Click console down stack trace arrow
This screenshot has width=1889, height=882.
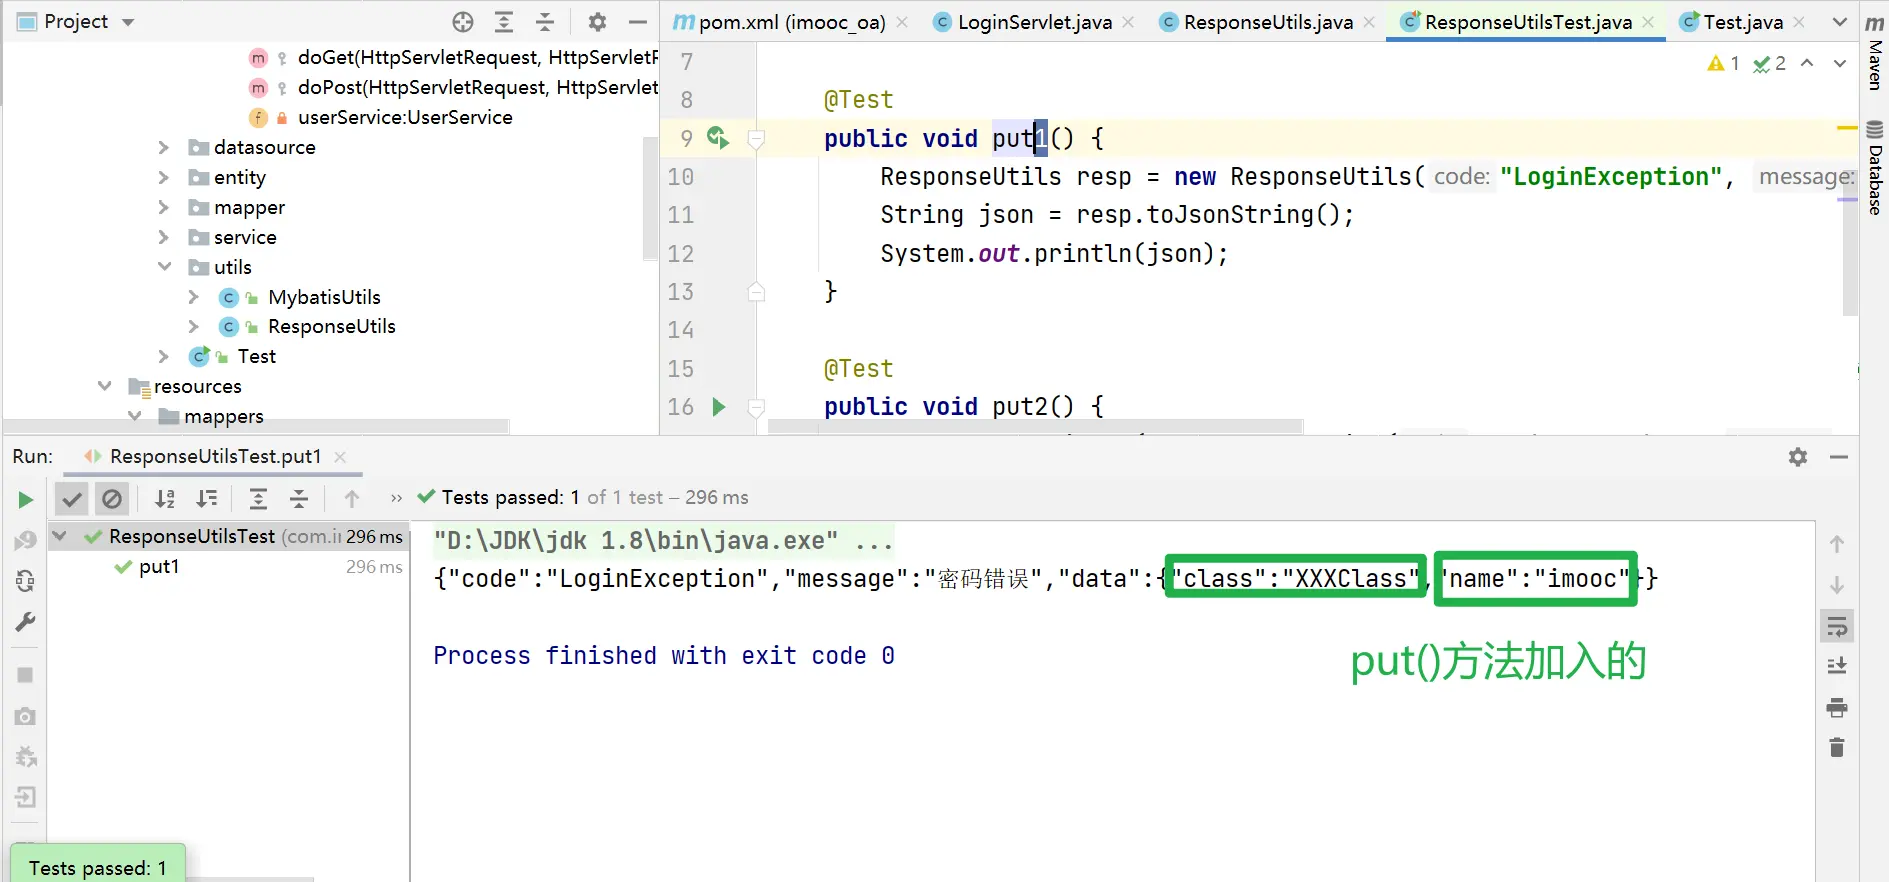point(1837,585)
